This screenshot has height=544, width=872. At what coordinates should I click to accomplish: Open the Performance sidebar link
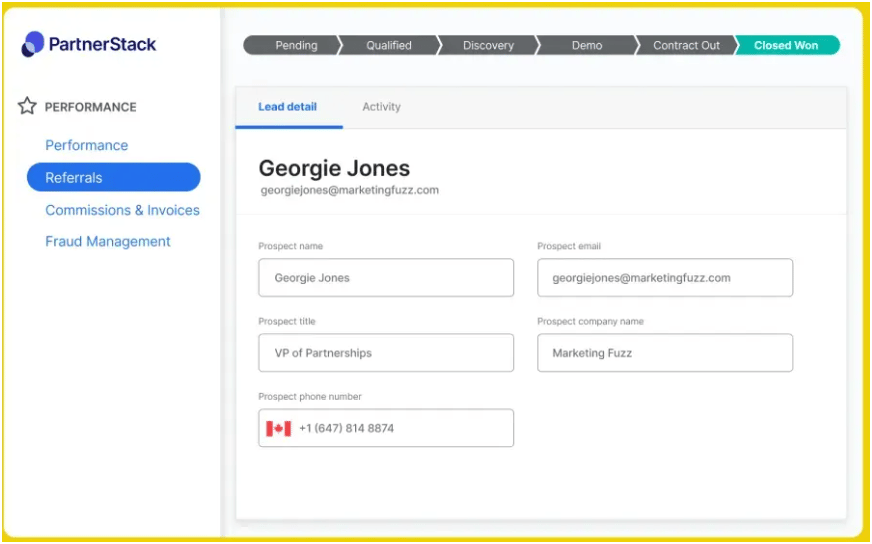[87, 145]
